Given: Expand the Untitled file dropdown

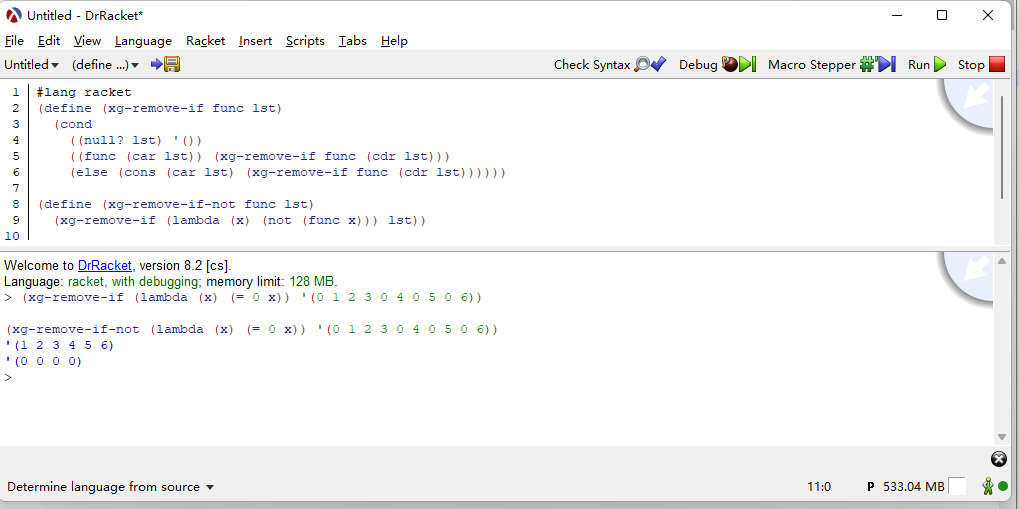Looking at the screenshot, I should [x=31, y=64].
